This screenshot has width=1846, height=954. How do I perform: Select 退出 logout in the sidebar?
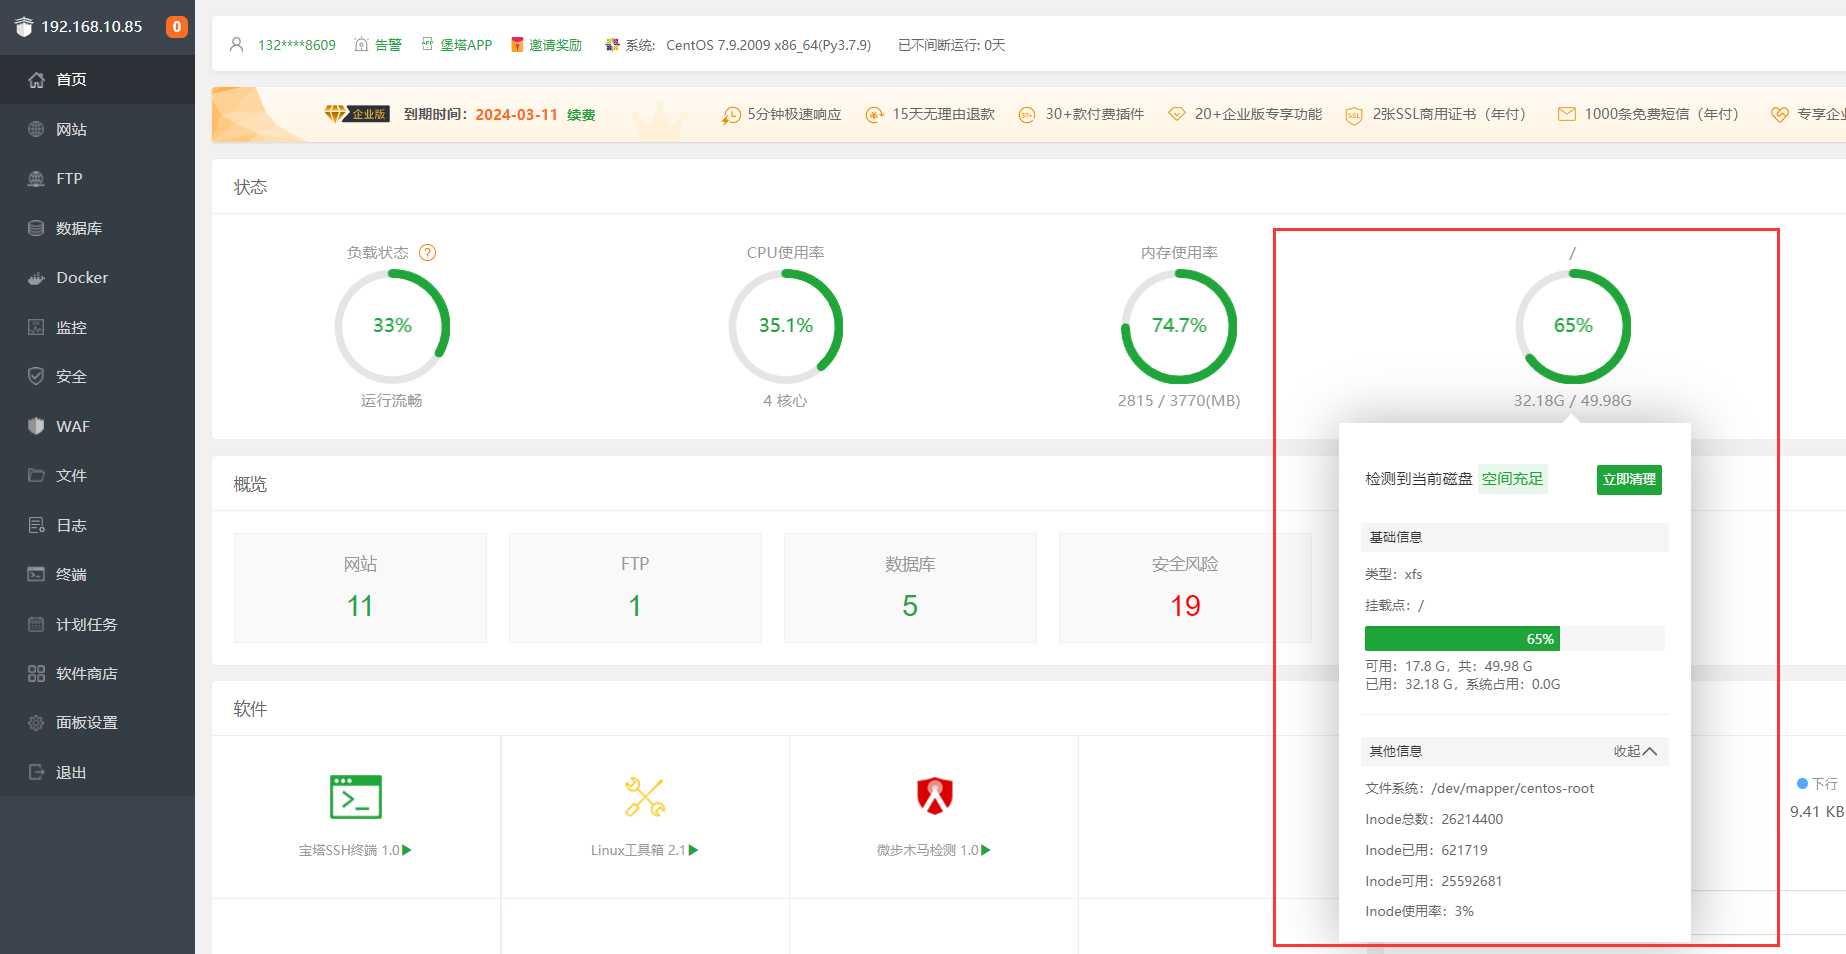tap(71, 773)
